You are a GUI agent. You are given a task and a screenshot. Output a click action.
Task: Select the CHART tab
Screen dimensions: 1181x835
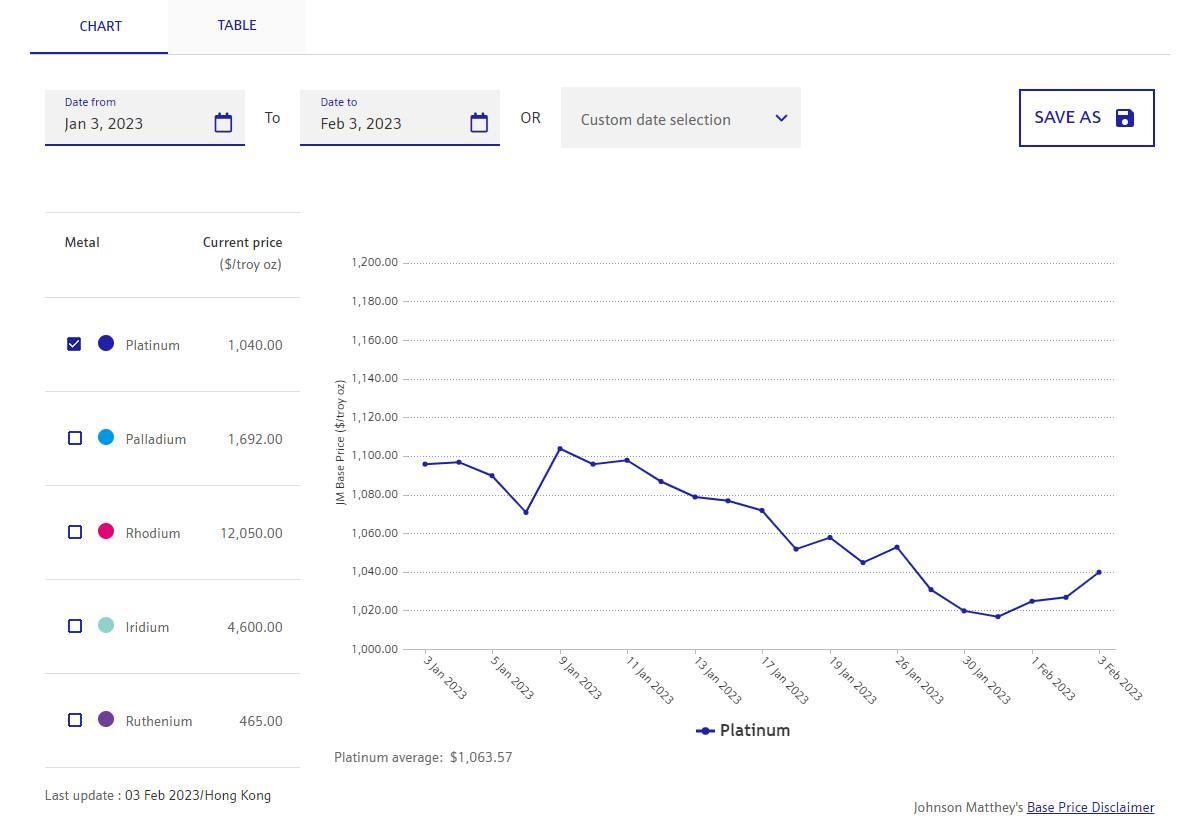[100, 26]
